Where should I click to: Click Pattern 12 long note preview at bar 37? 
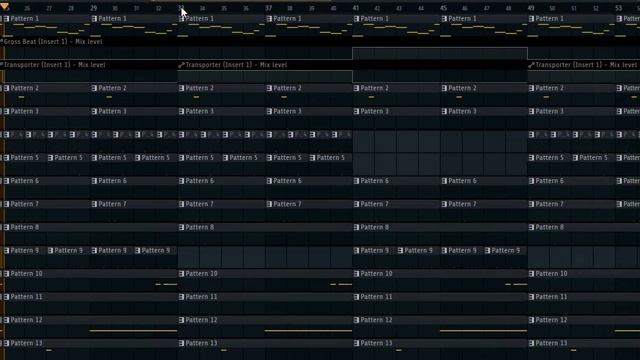(x=308, y=331)
